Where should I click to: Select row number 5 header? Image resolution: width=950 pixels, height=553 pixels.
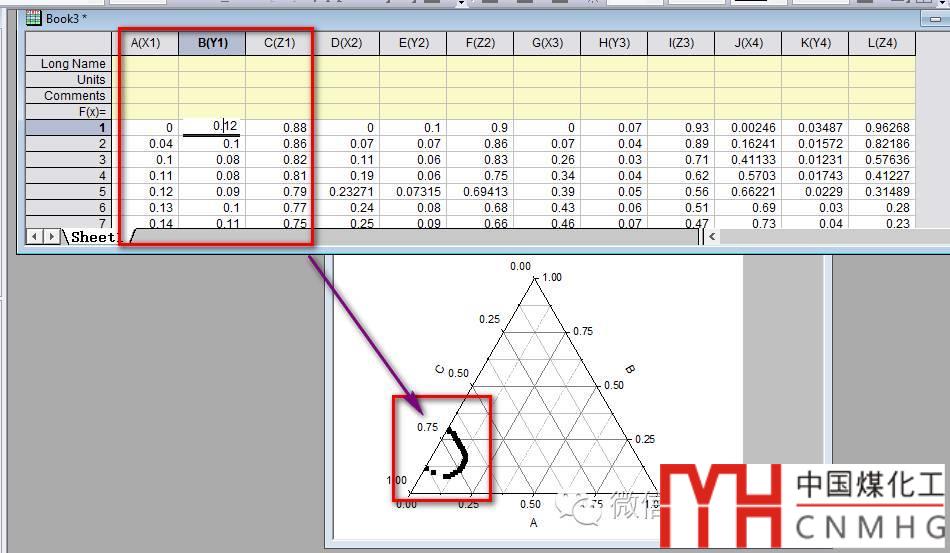68,191
